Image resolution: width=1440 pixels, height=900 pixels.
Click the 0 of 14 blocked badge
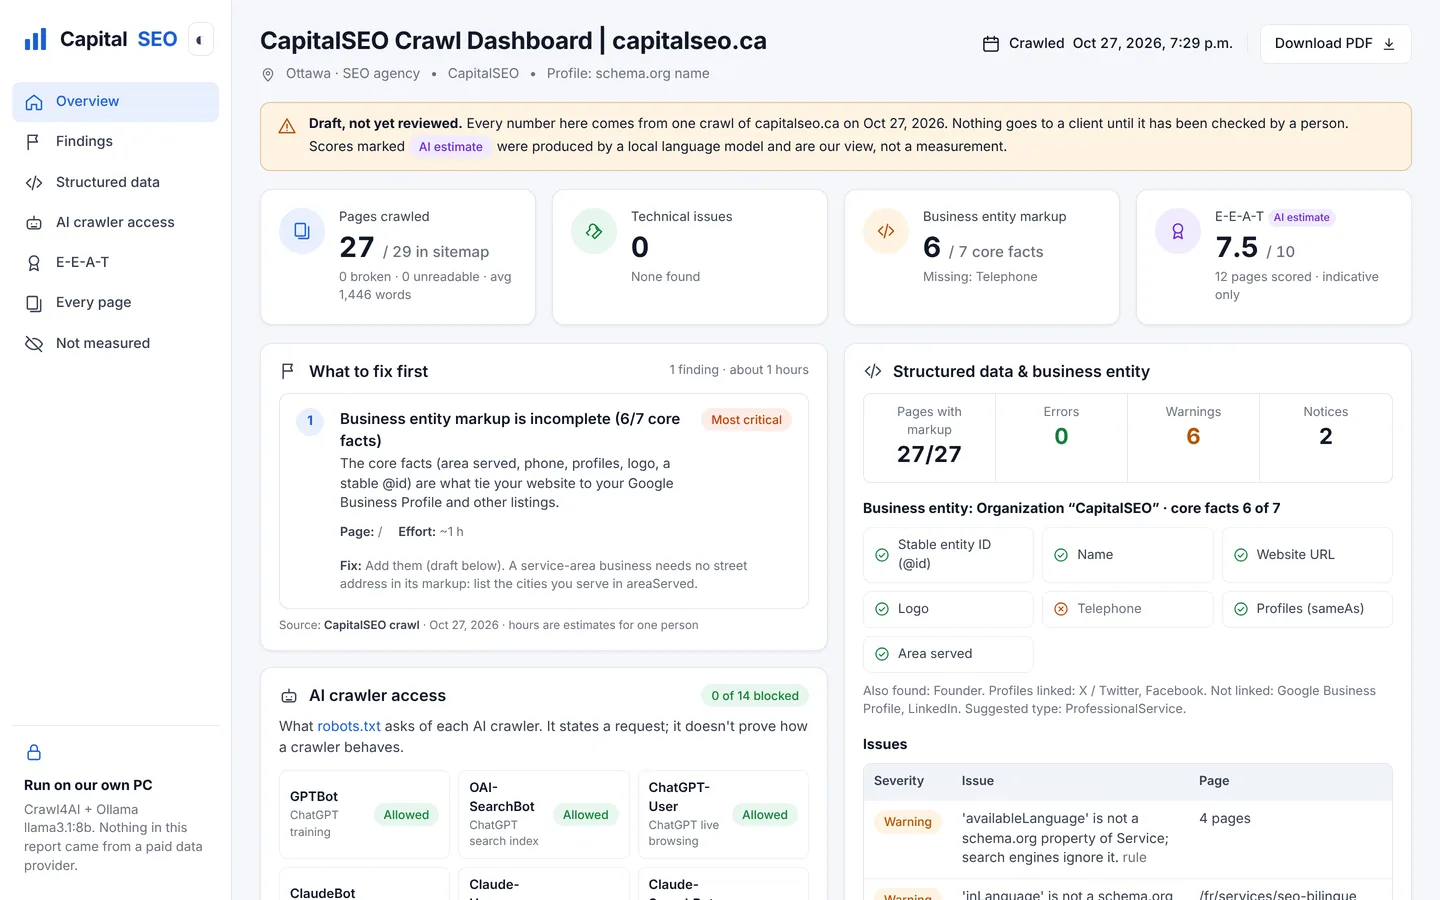(755, 696)
